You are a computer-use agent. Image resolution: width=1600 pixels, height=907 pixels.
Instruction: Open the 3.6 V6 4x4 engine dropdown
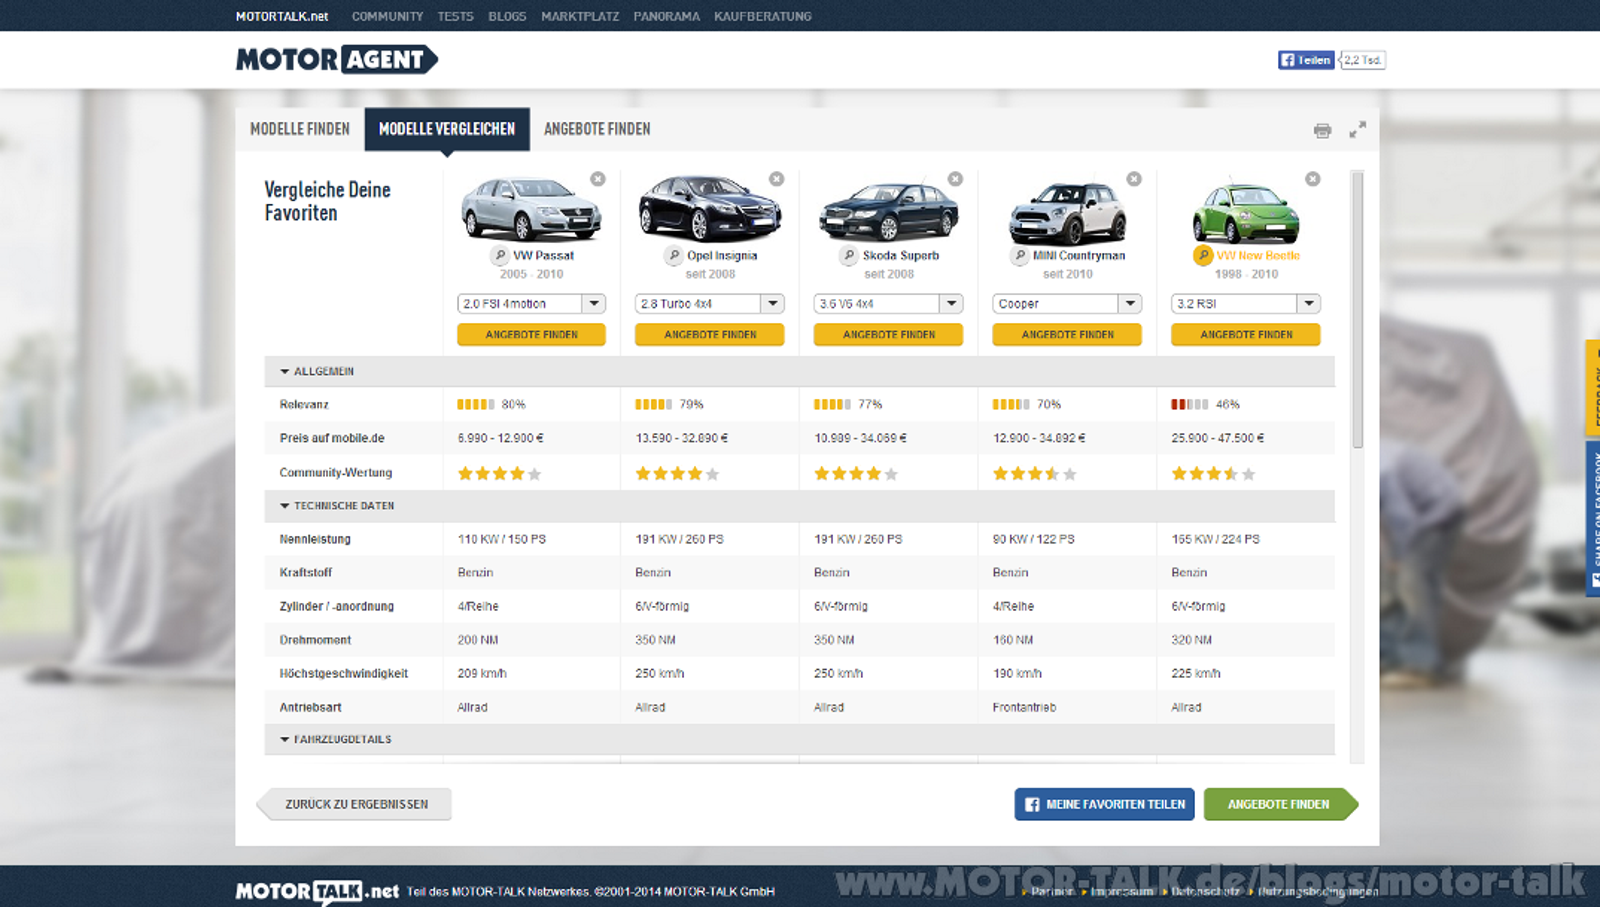coord(888,303)
